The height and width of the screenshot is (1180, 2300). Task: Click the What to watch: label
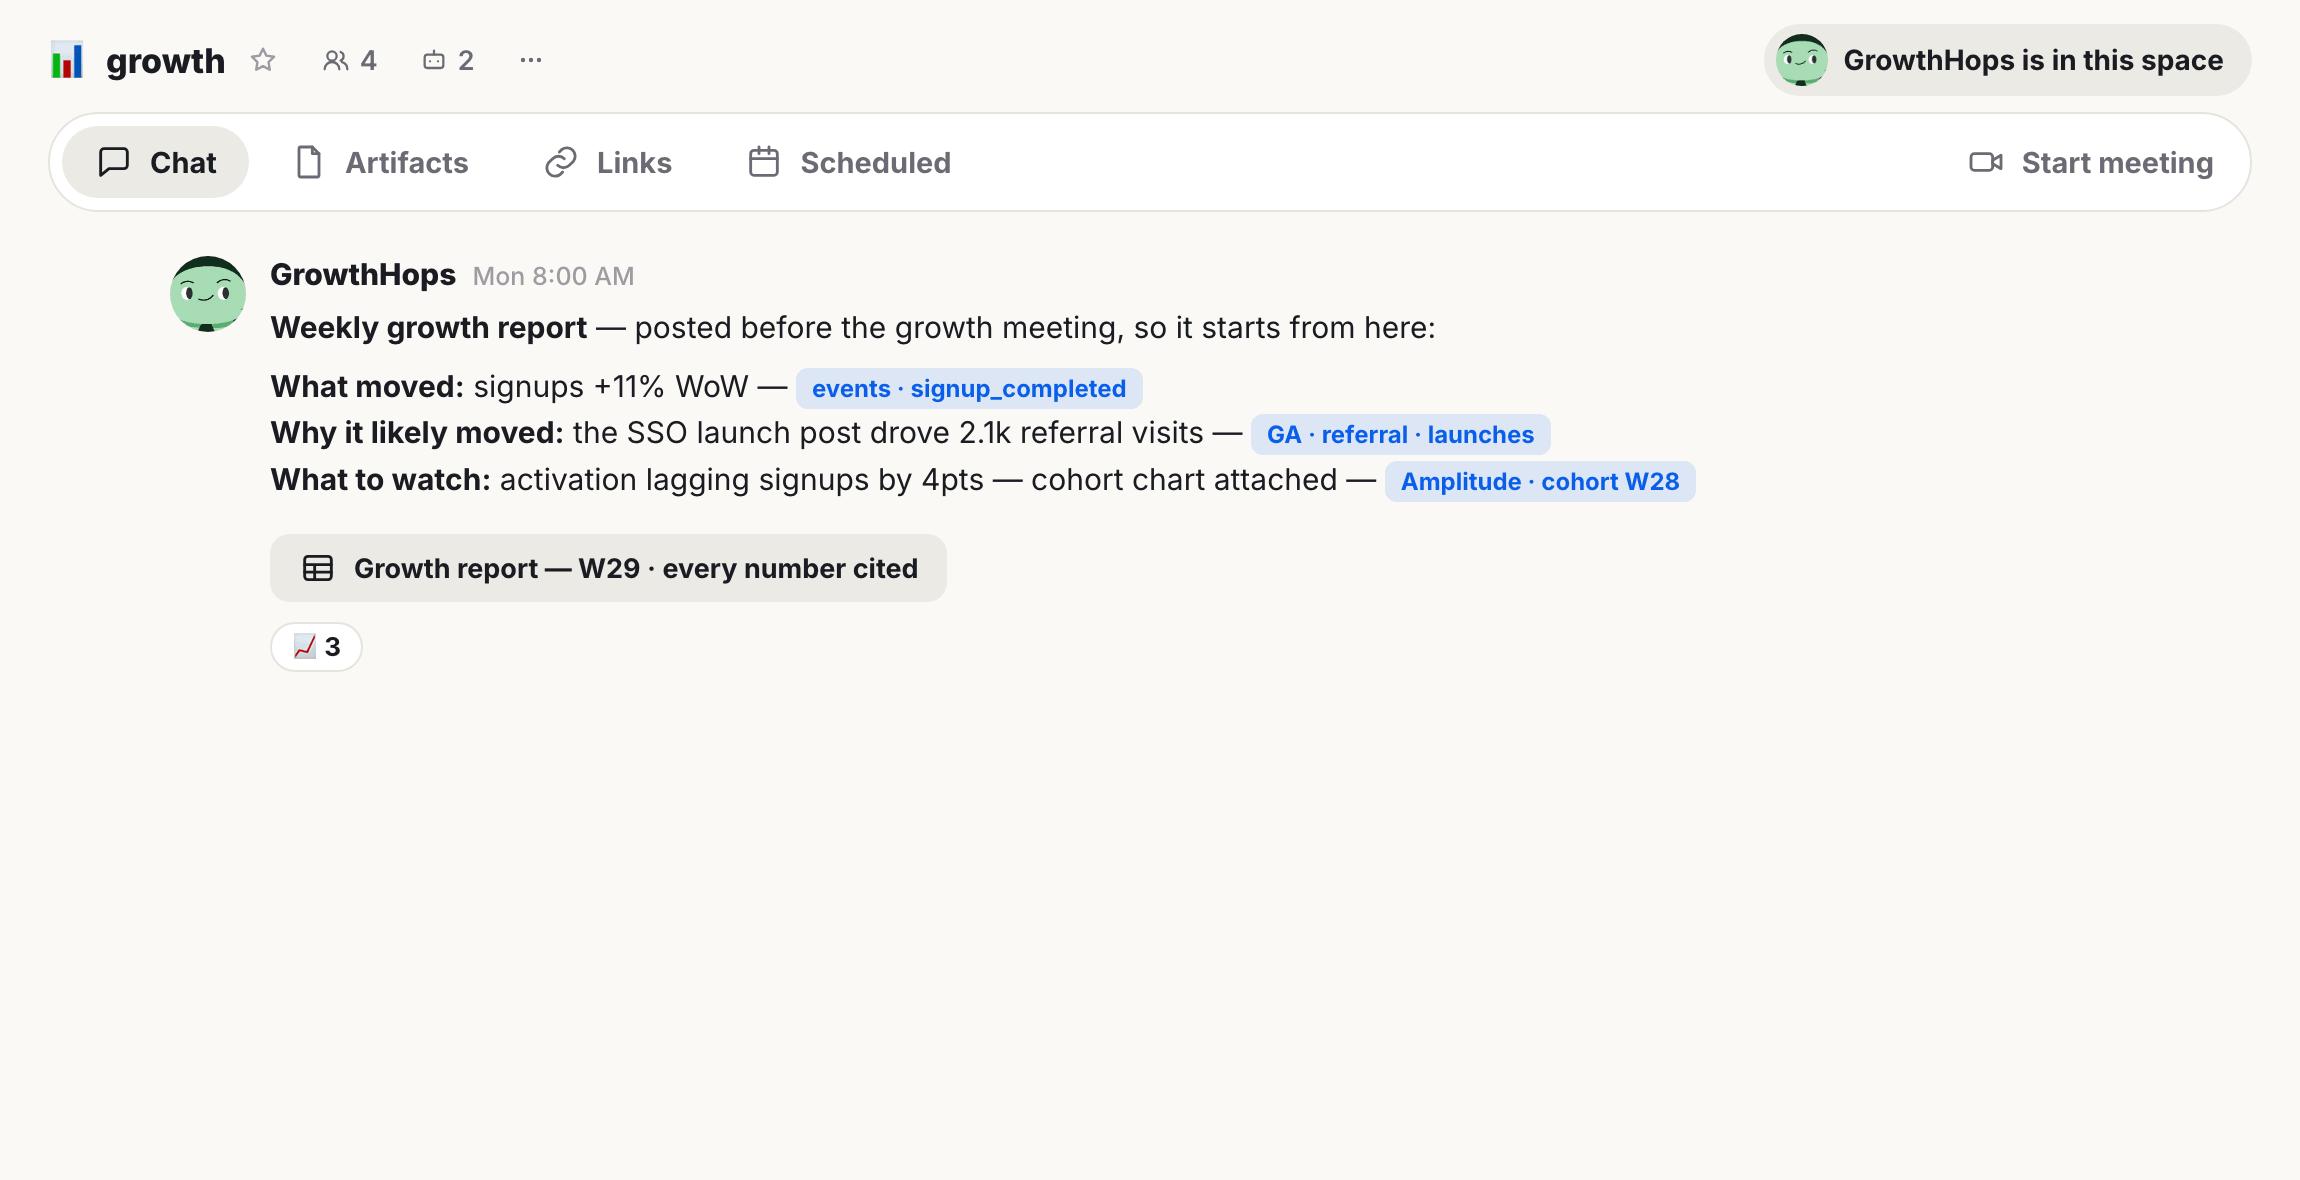pyautogui.click(x=380, y=480)
